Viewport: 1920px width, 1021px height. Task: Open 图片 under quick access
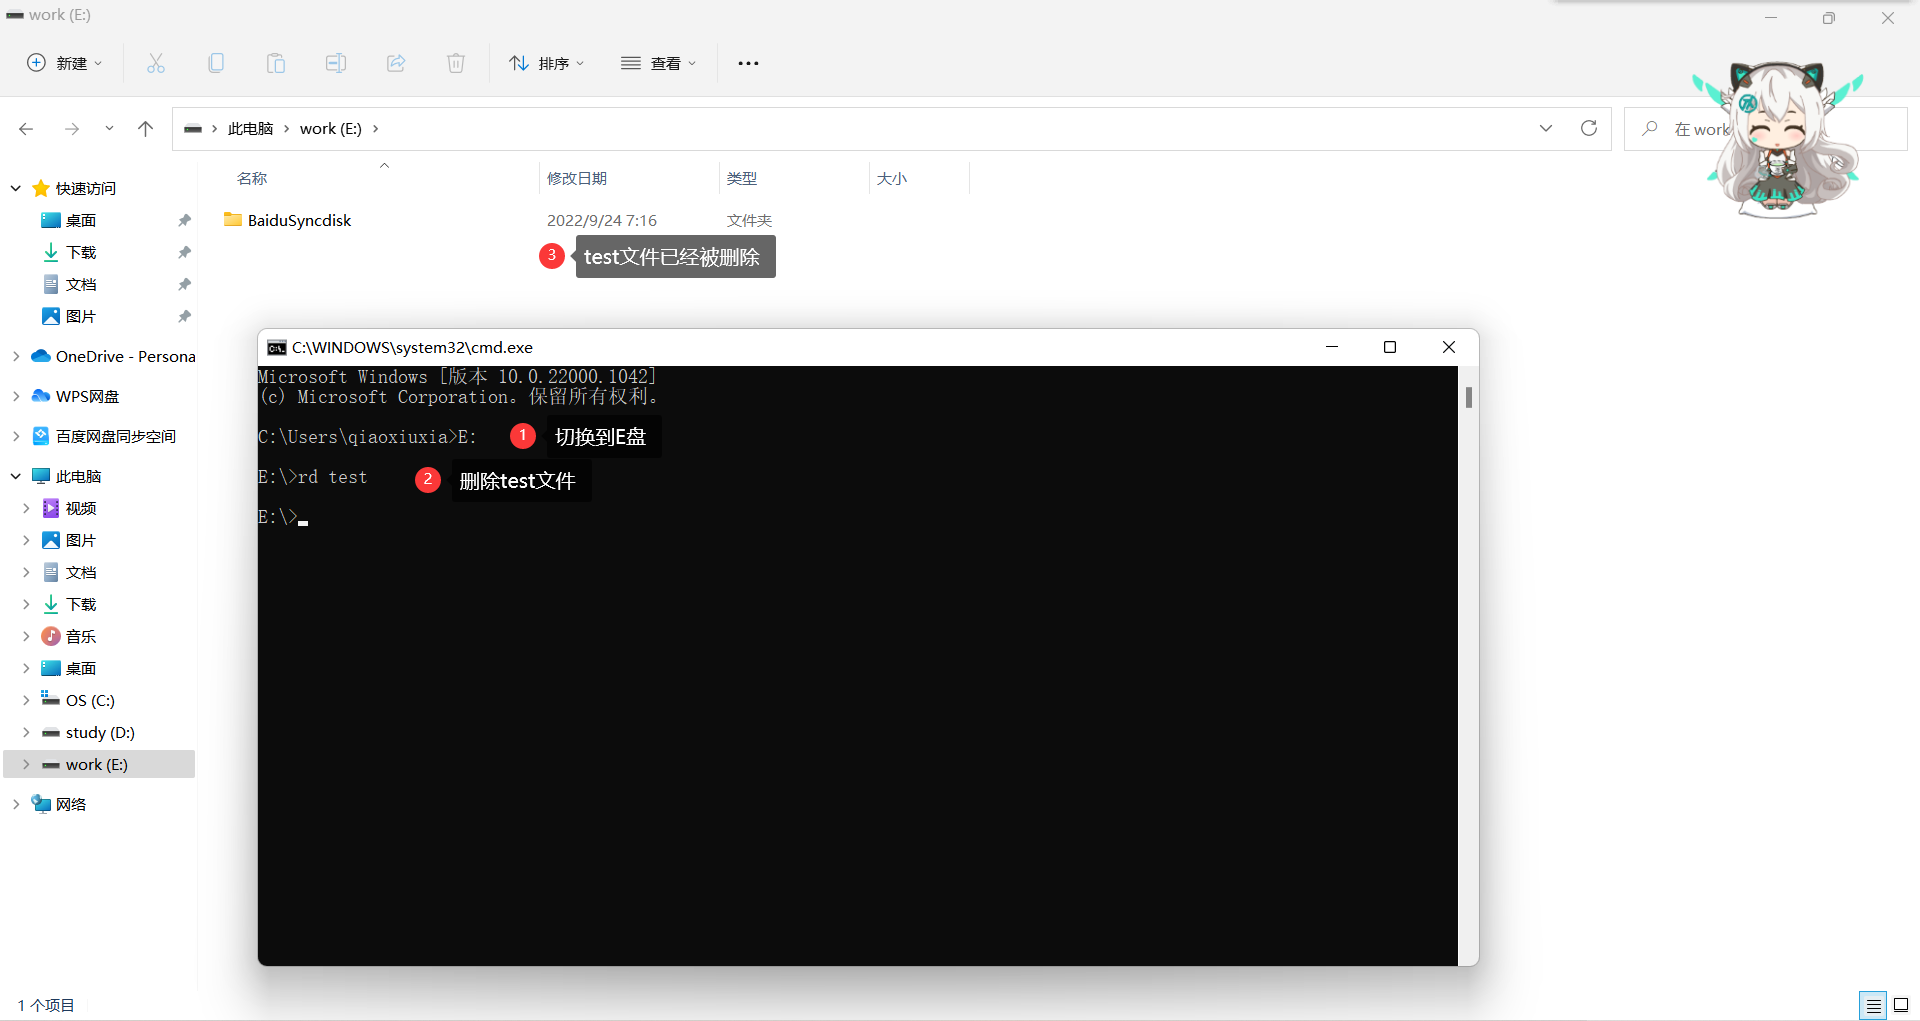click(81, 316)
